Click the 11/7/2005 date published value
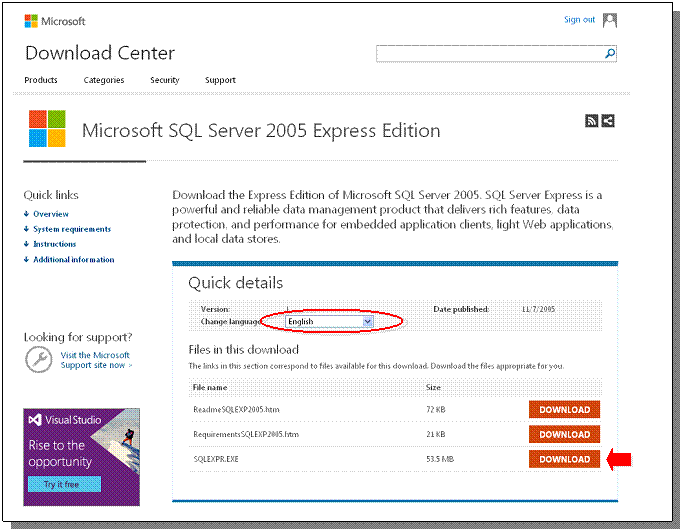The image size is (682, 531). pos(538,309)
